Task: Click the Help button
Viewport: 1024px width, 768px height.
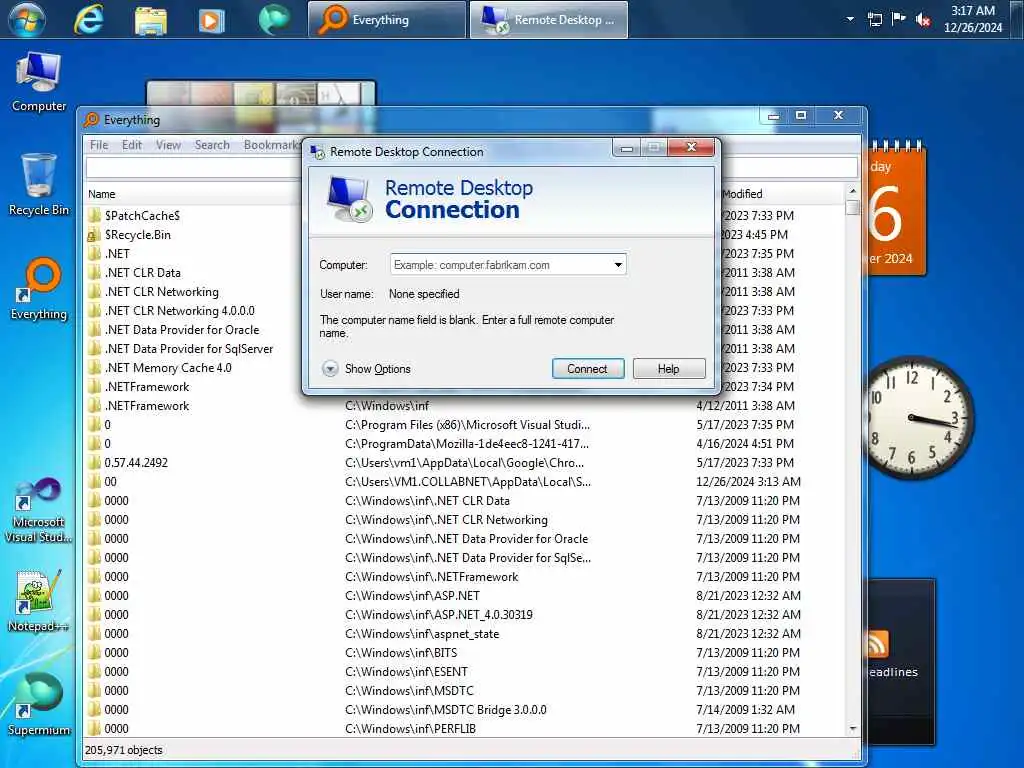Action: tap(669, 369)
